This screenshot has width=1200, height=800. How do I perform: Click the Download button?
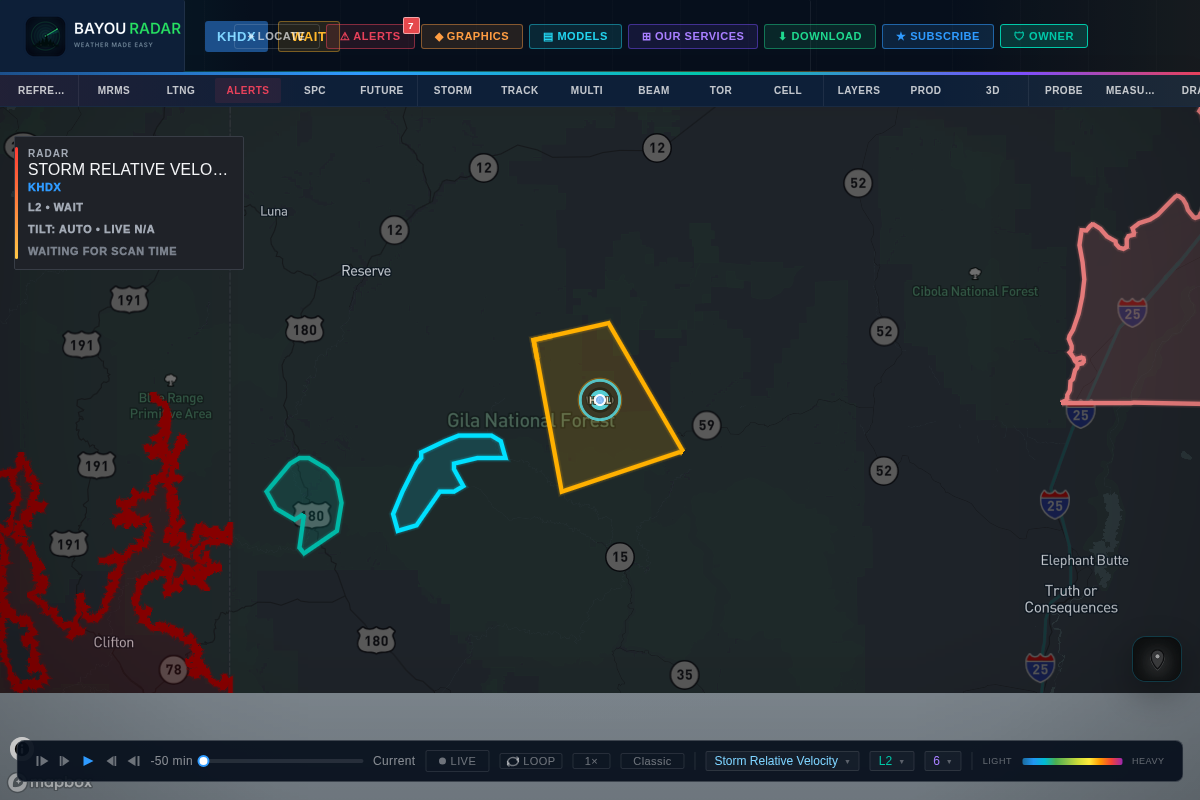(x=820, y=37)
